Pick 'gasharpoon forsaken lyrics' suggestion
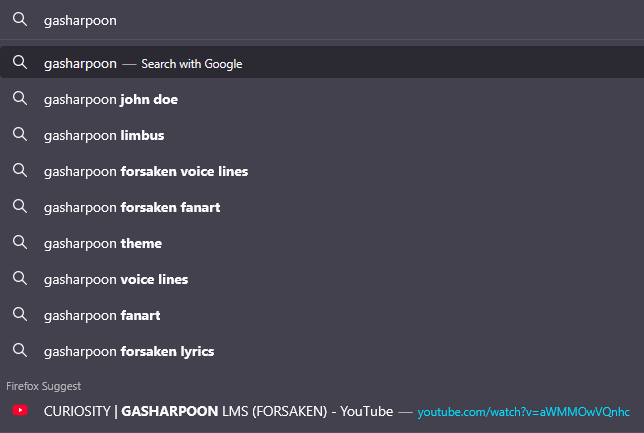 click(322, 351)
